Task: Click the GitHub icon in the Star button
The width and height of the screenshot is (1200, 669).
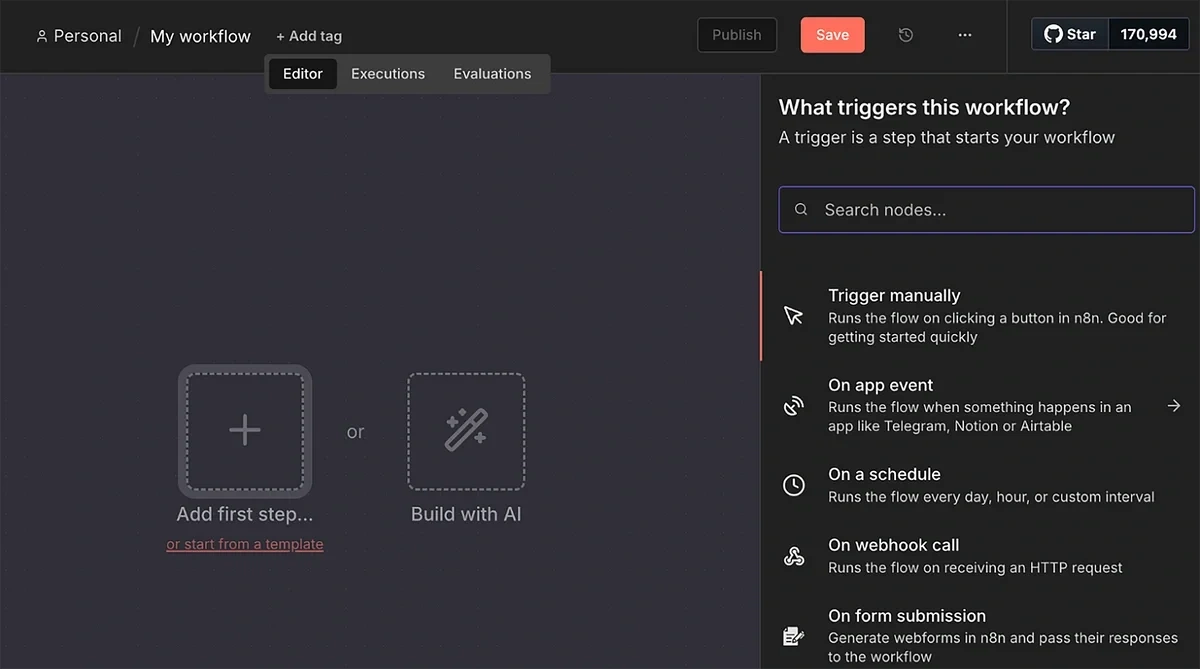Action: 1053,33
